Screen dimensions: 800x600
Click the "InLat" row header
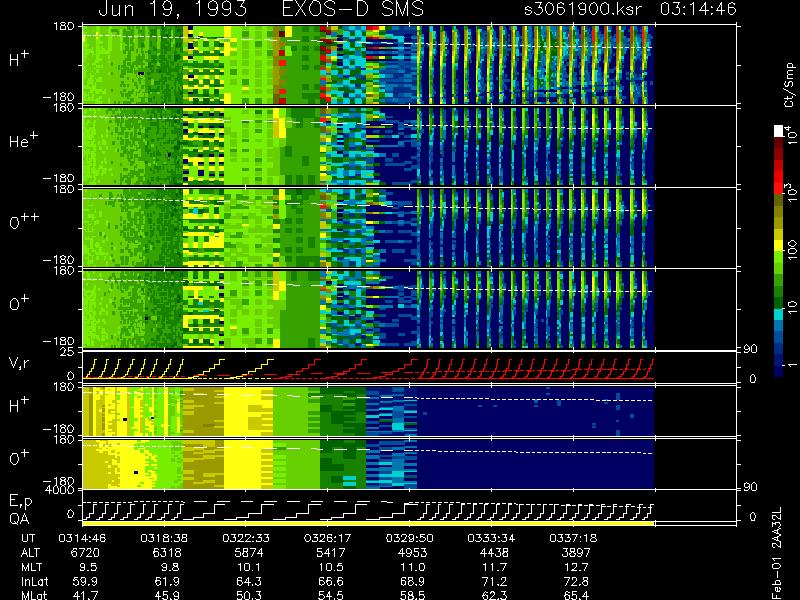pos(34,581)
